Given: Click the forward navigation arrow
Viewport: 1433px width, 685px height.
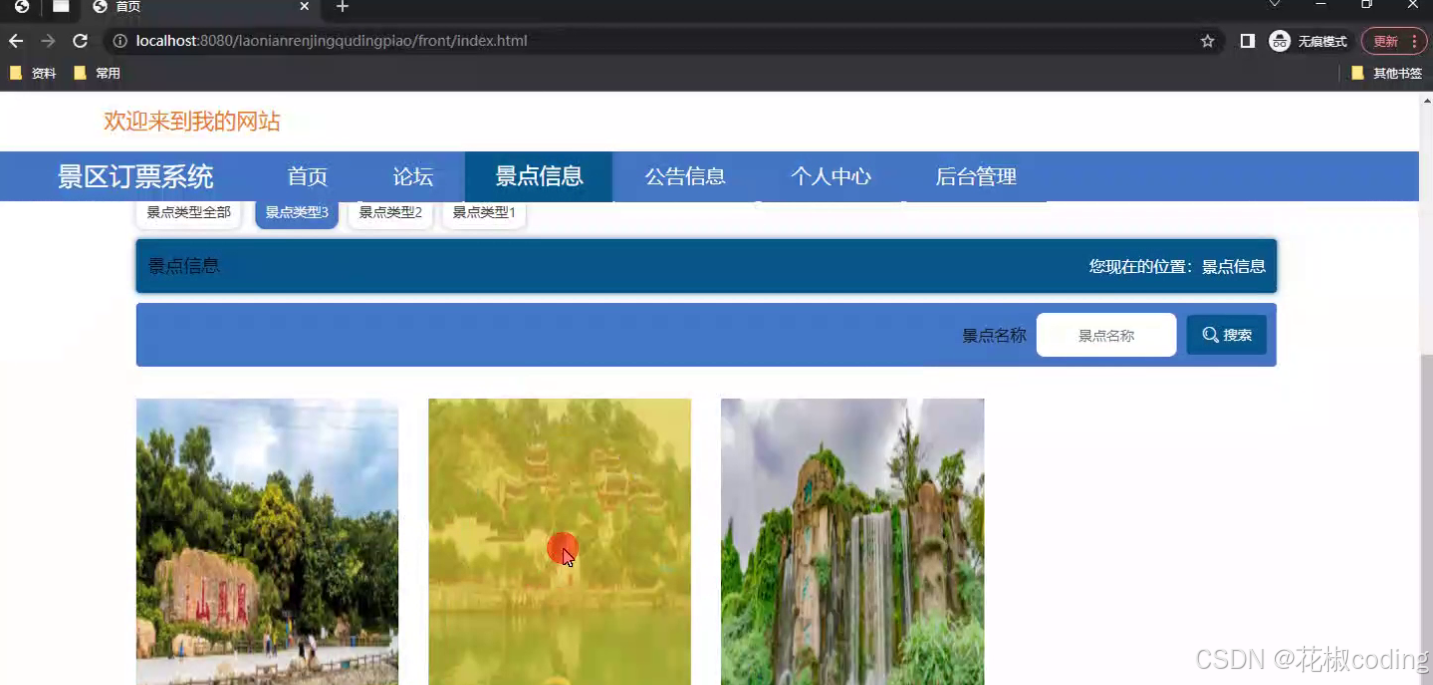Looking at the screenshot, I should pyautogui.click(x=47, y=41).
